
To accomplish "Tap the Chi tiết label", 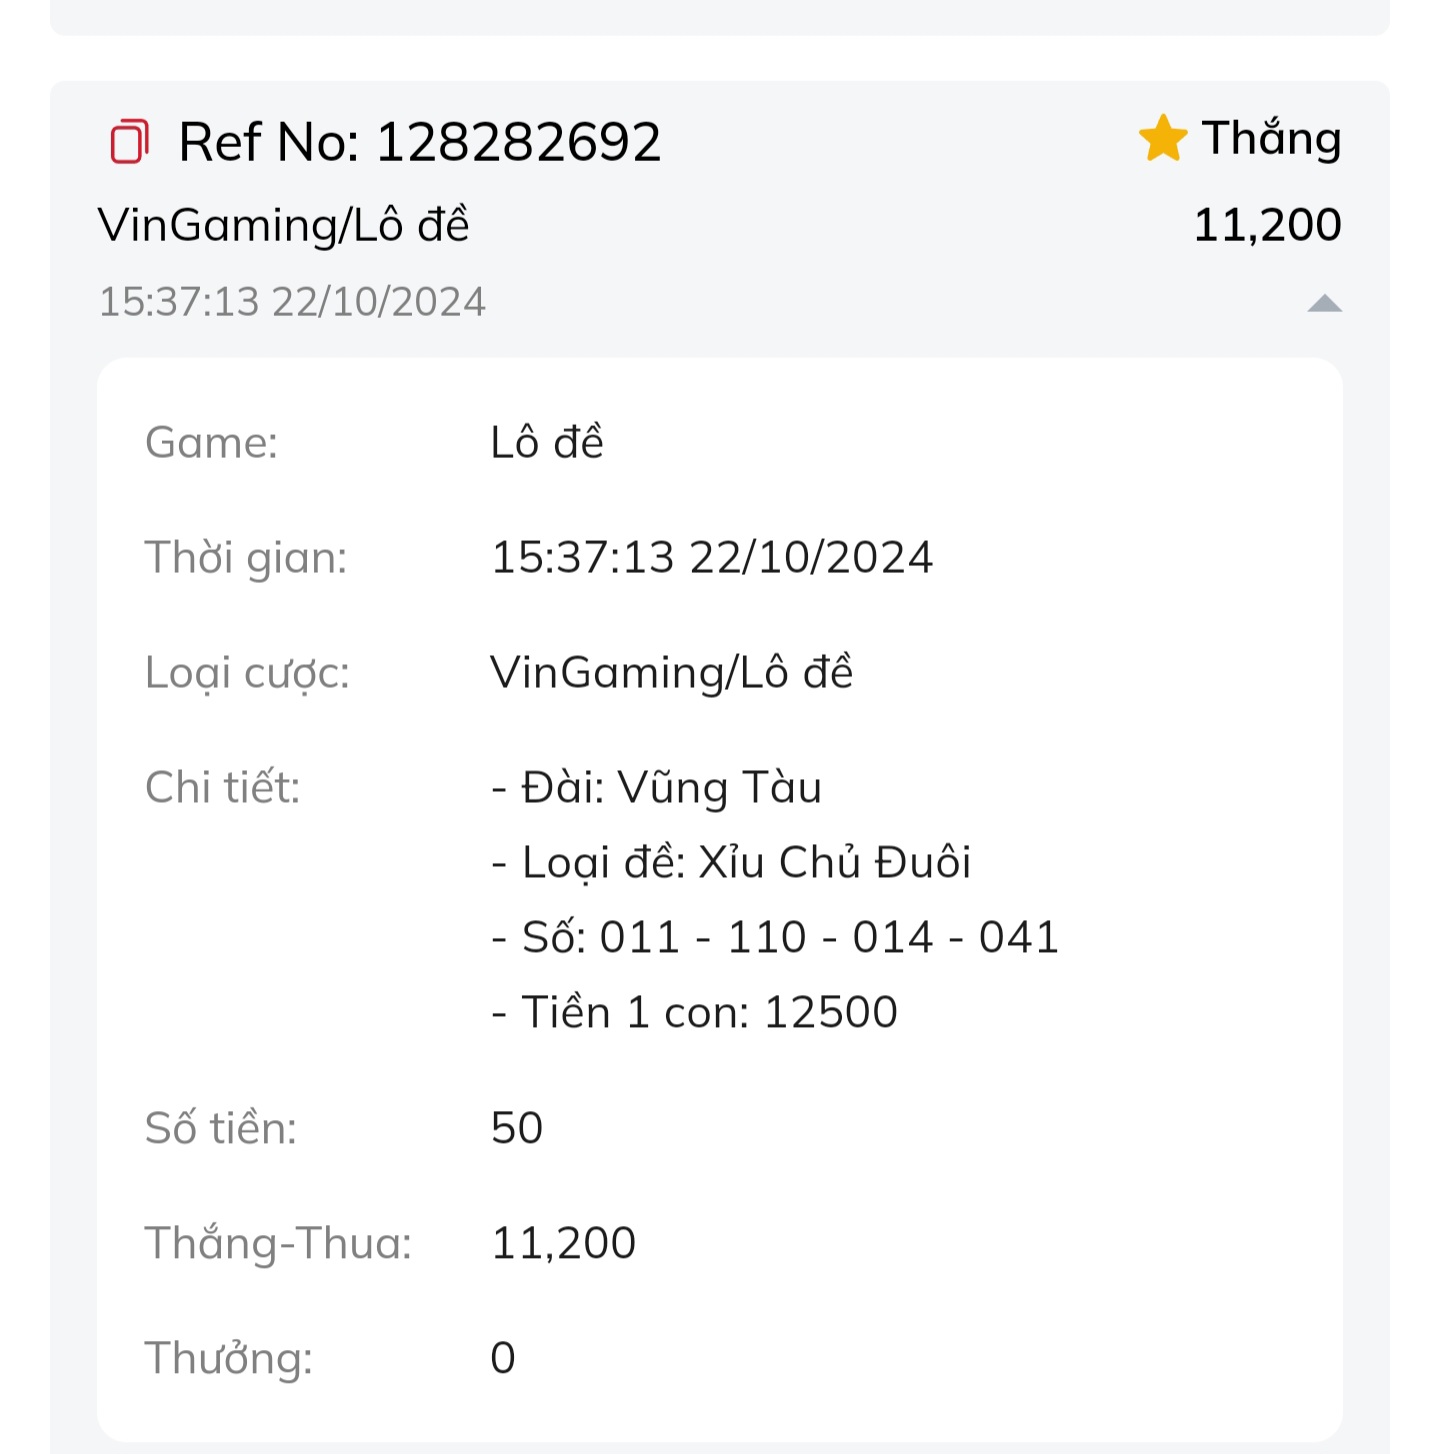I will 223,787.
